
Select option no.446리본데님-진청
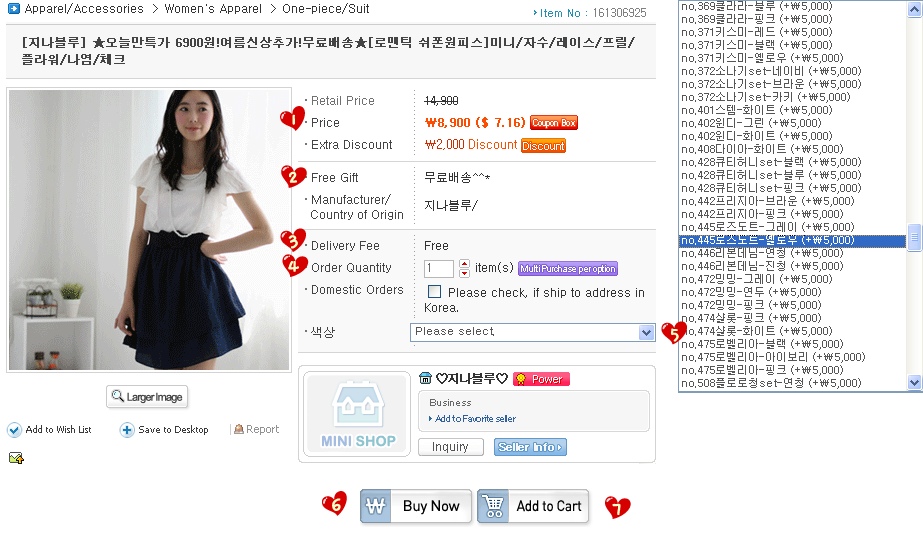pos(792,266)
